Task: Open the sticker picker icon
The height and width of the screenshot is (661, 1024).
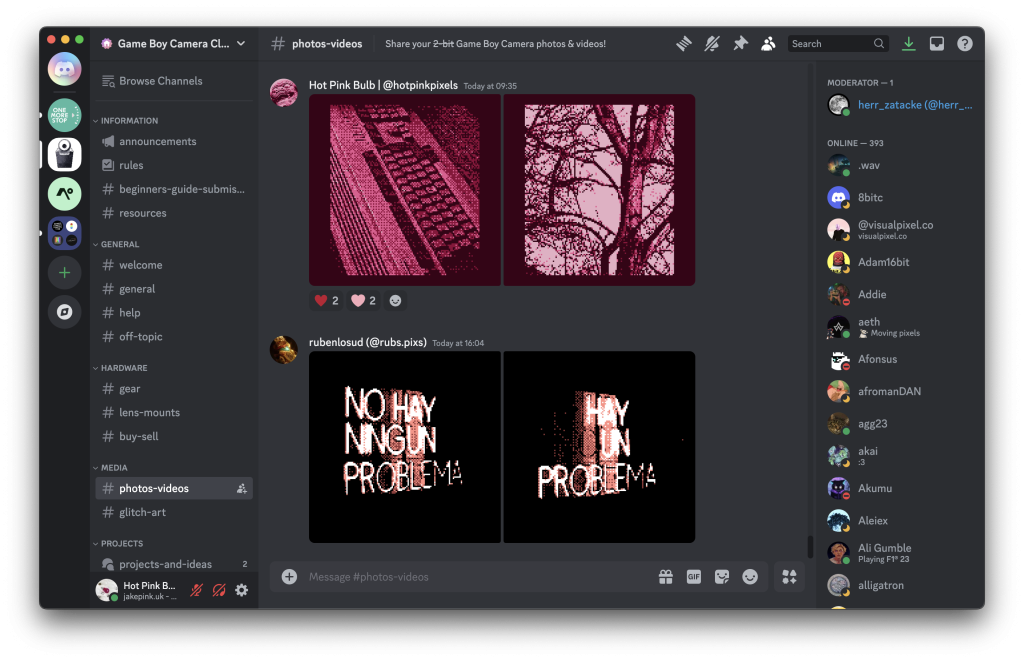Action: coord(721,577)
